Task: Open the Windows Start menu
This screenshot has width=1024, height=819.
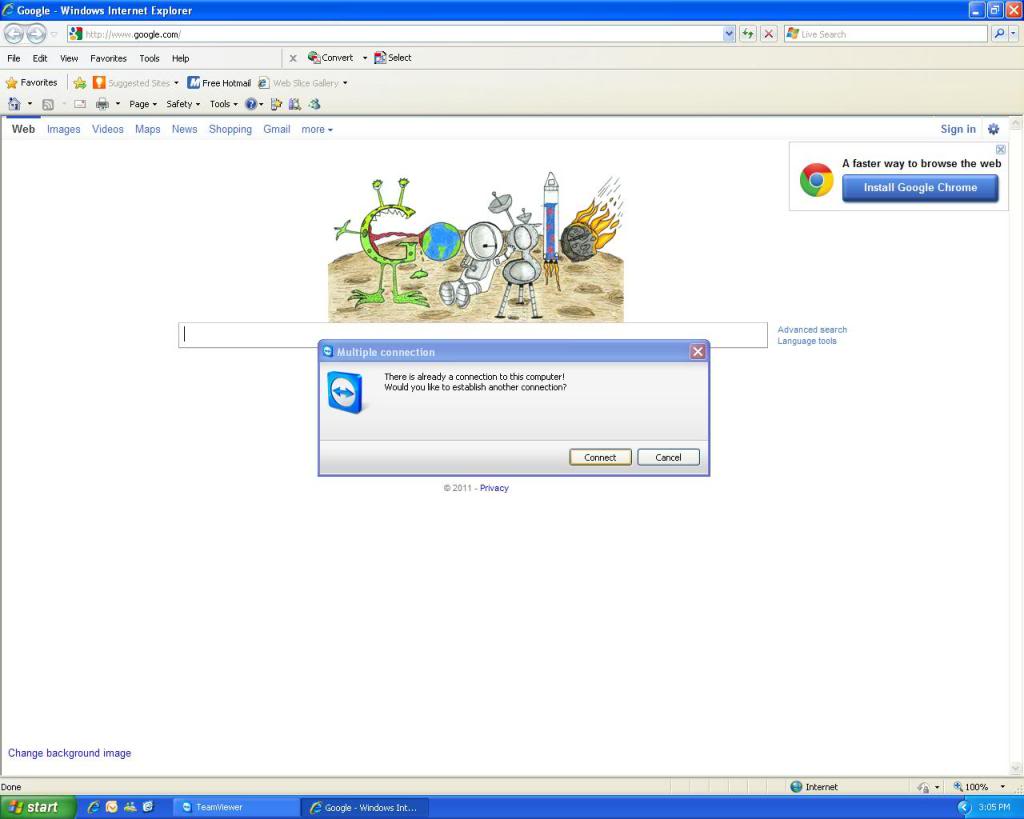Action: point(38,808)
